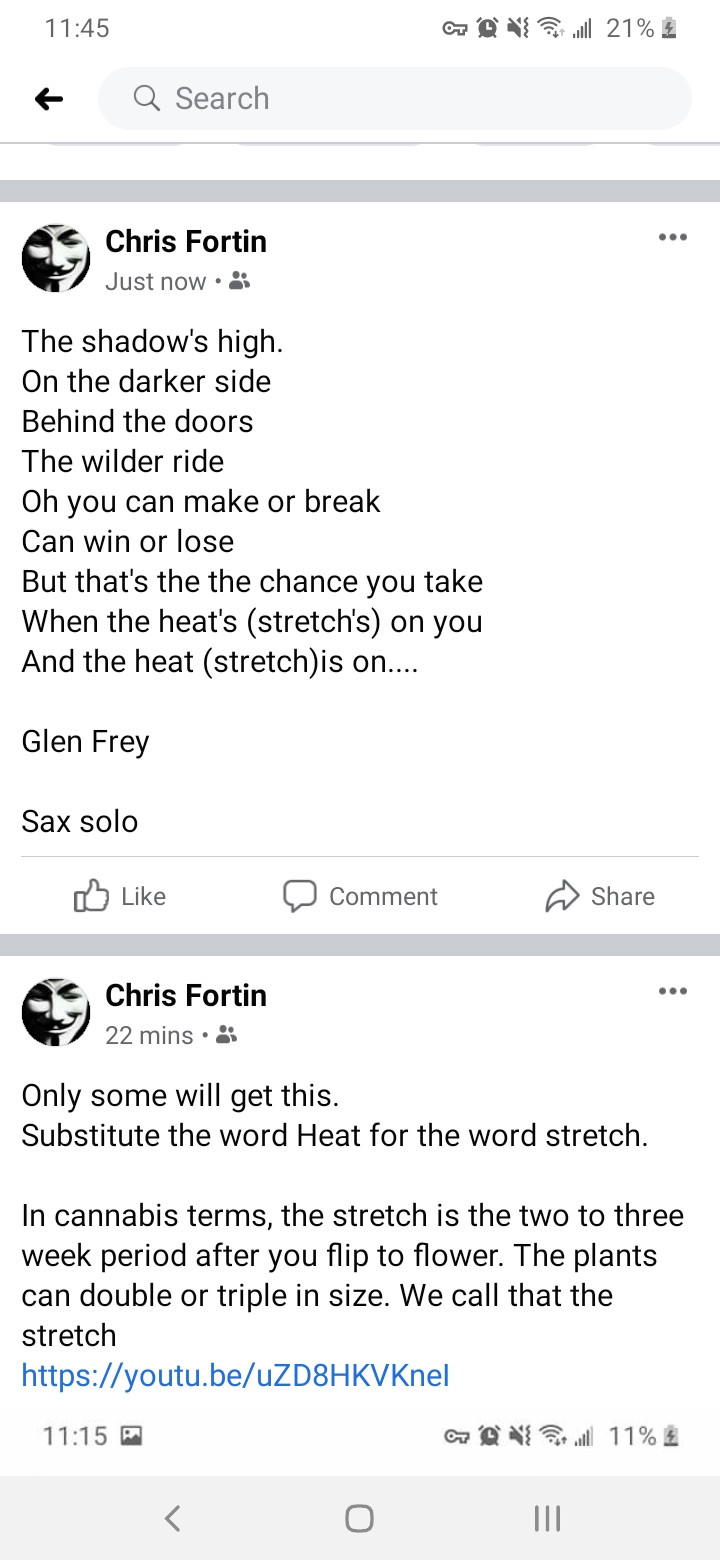
Task: Tap the speech bubble comment icon
Action: click(x=300, y=896)
